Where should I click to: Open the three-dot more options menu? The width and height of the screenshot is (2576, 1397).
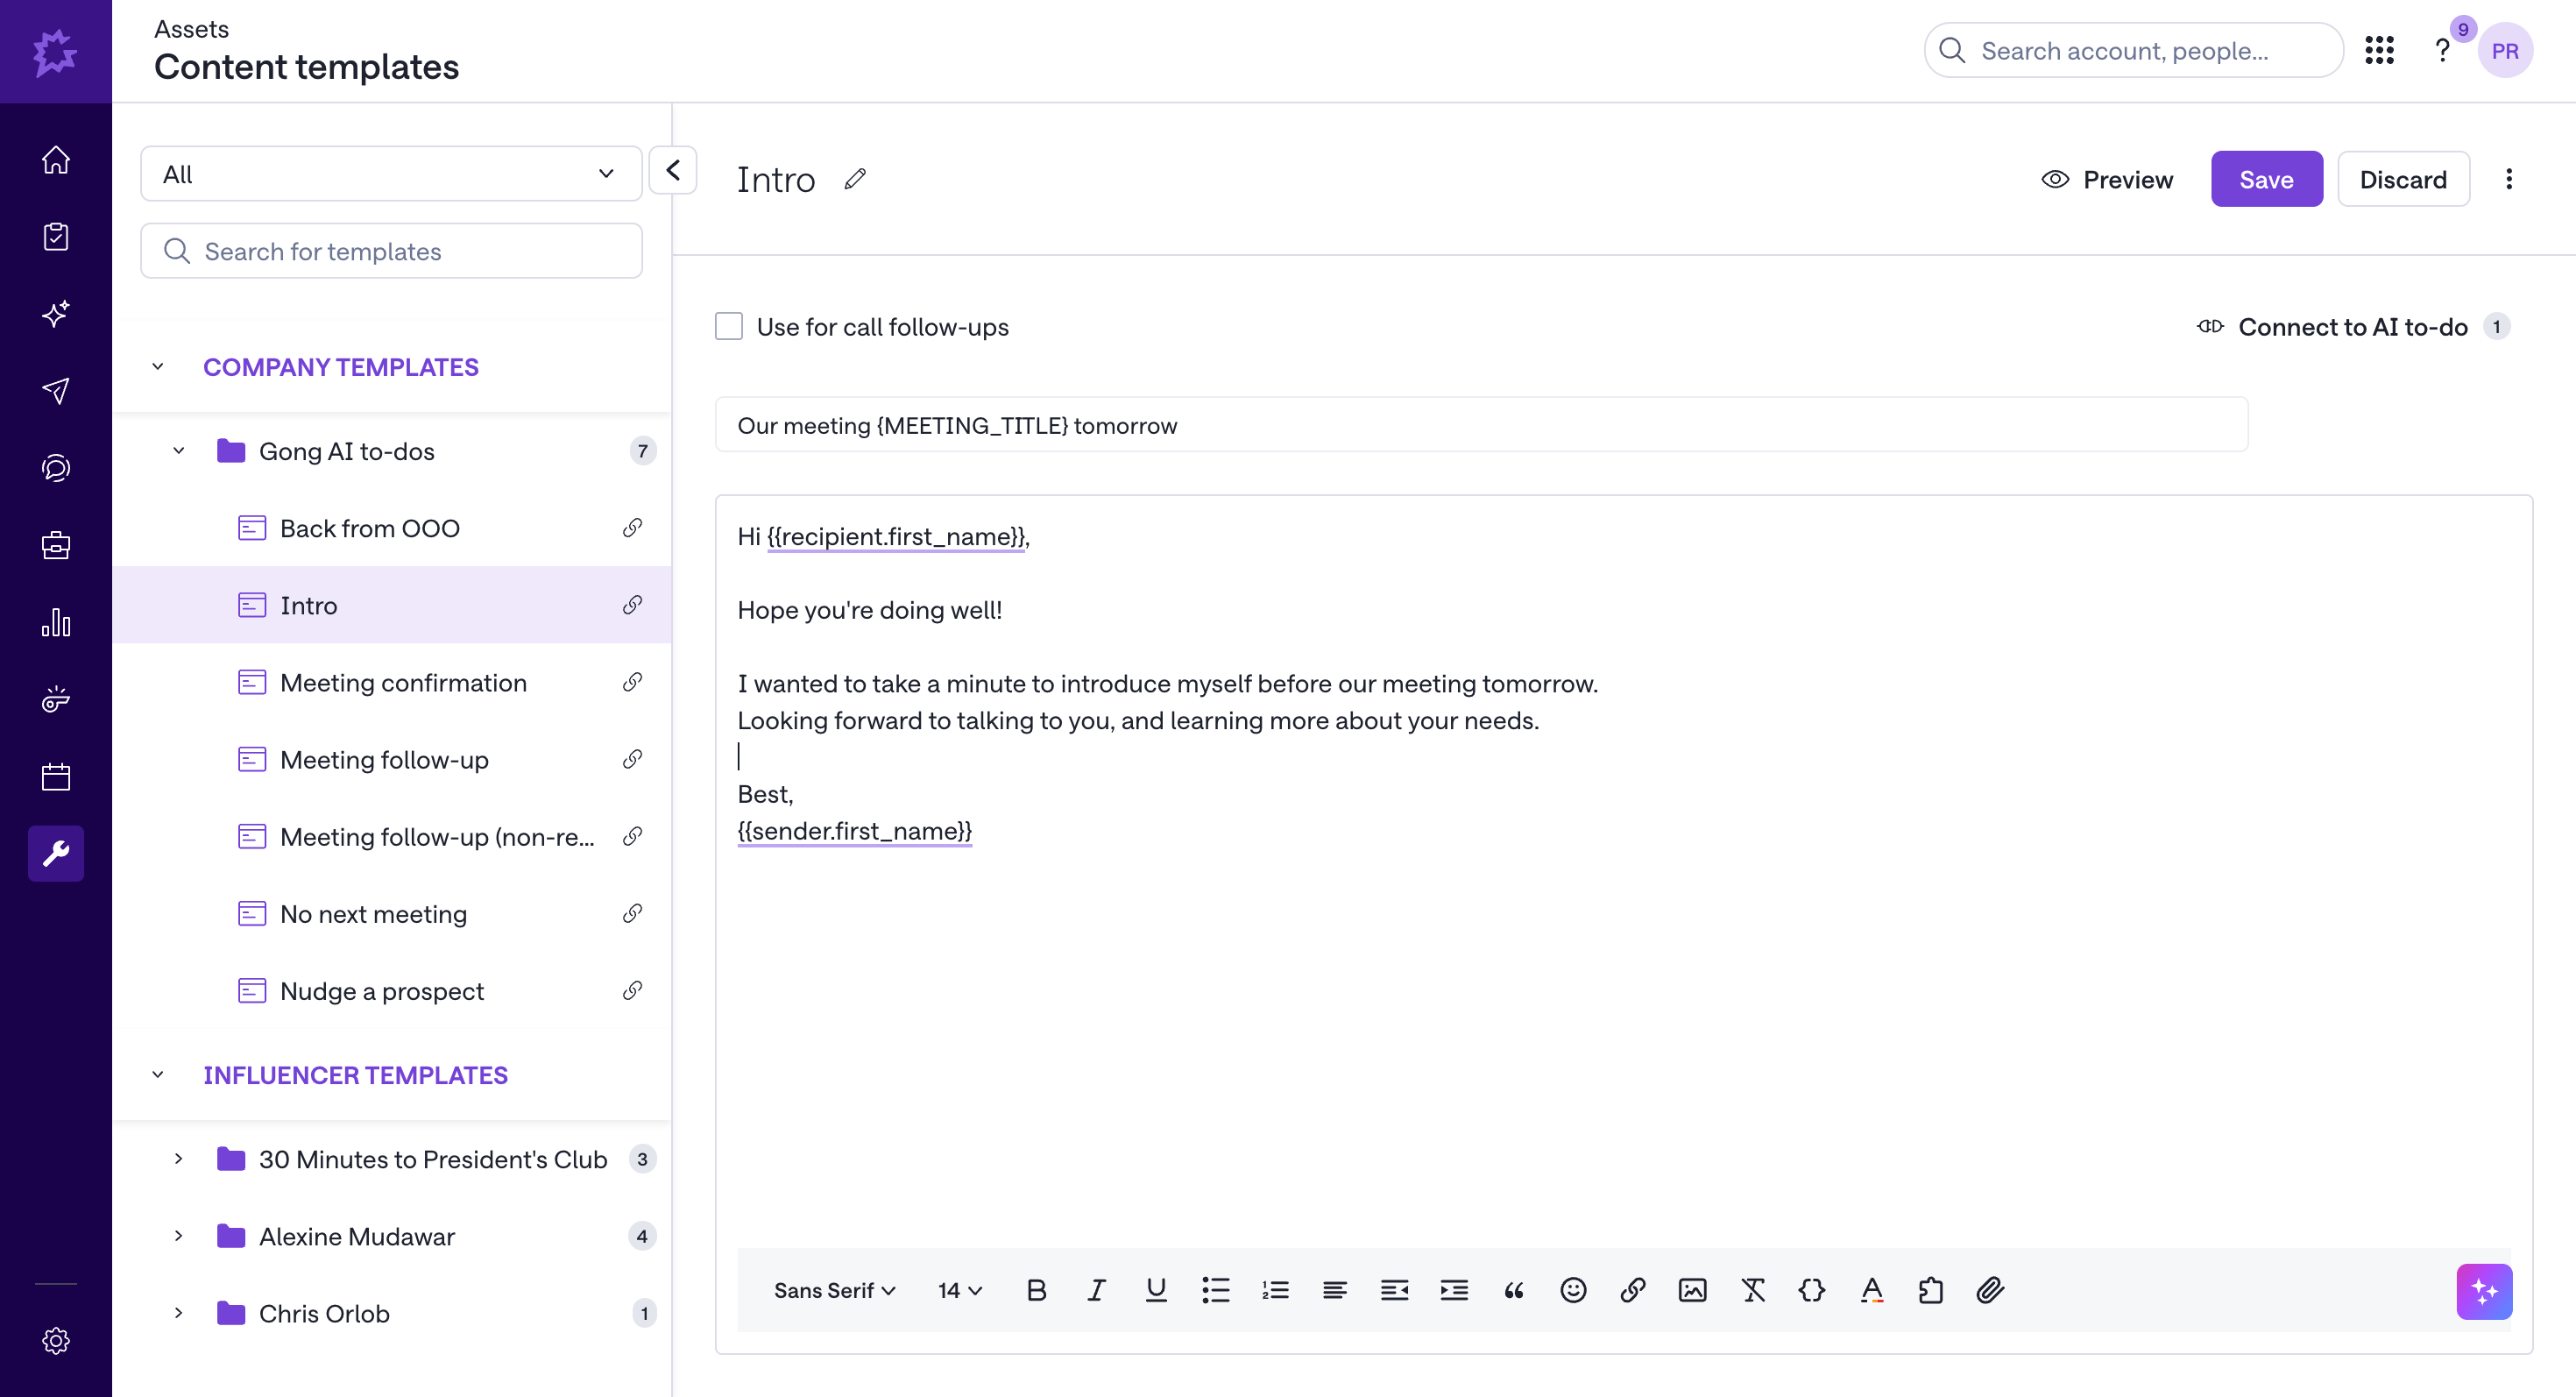coord(2509,179)
